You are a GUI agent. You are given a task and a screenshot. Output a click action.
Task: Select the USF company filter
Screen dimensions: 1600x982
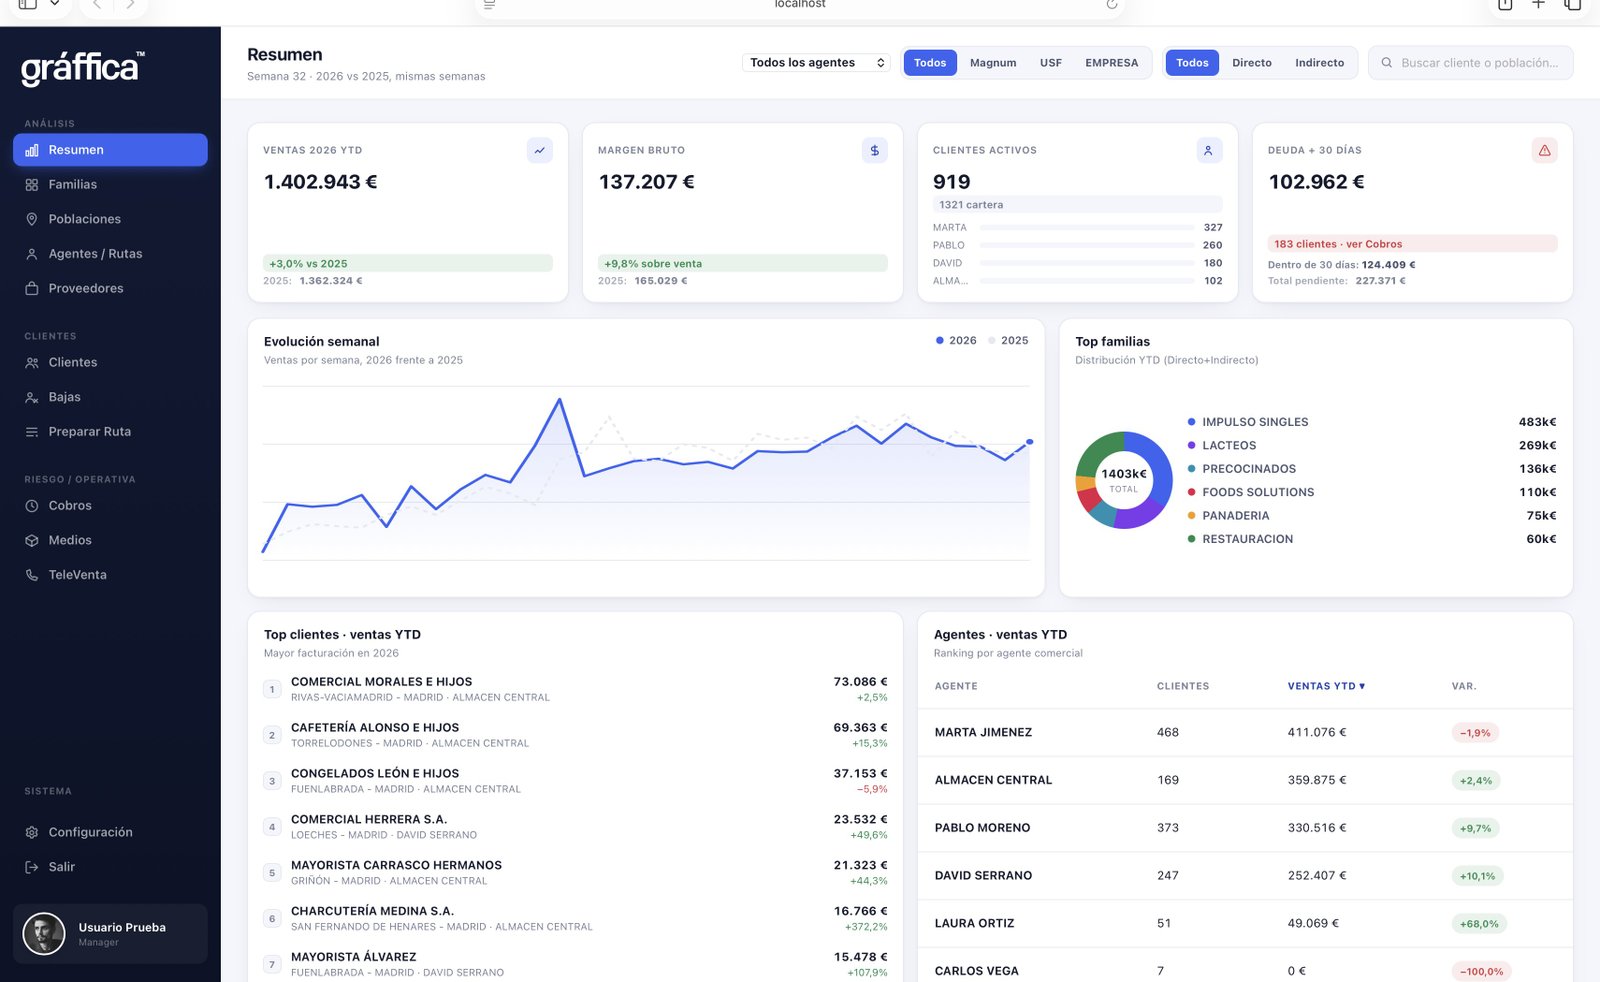pos(1051,63)
